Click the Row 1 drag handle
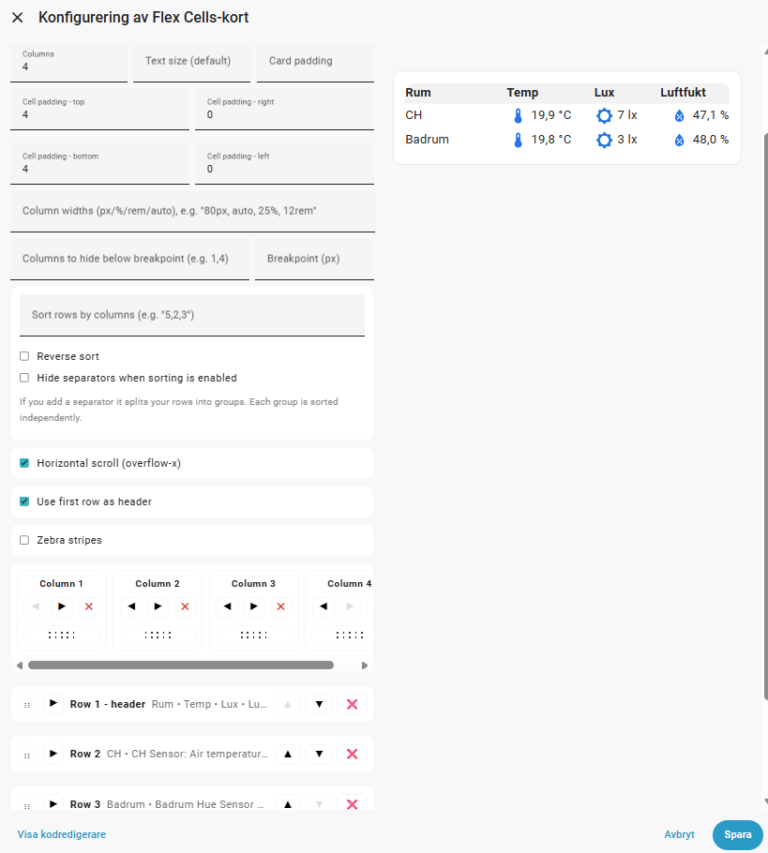Image resolution: width=768 pixels, height=853 pixels. click(27, 705)
